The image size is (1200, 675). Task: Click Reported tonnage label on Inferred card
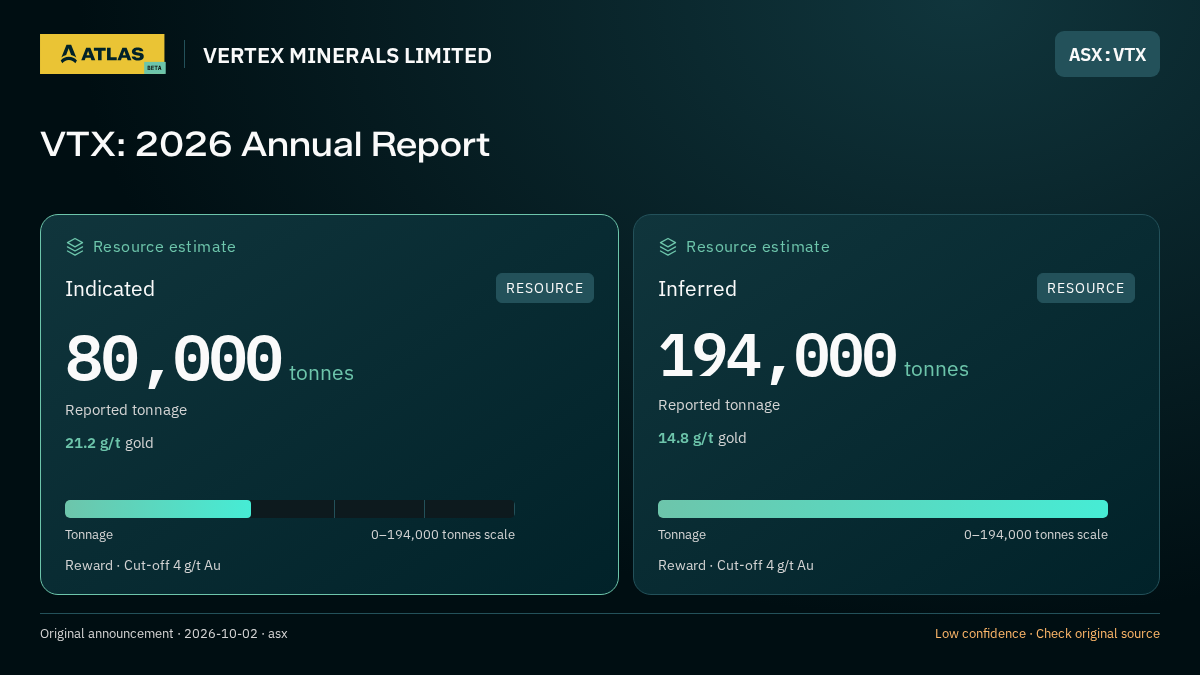(x=719, y=405)
